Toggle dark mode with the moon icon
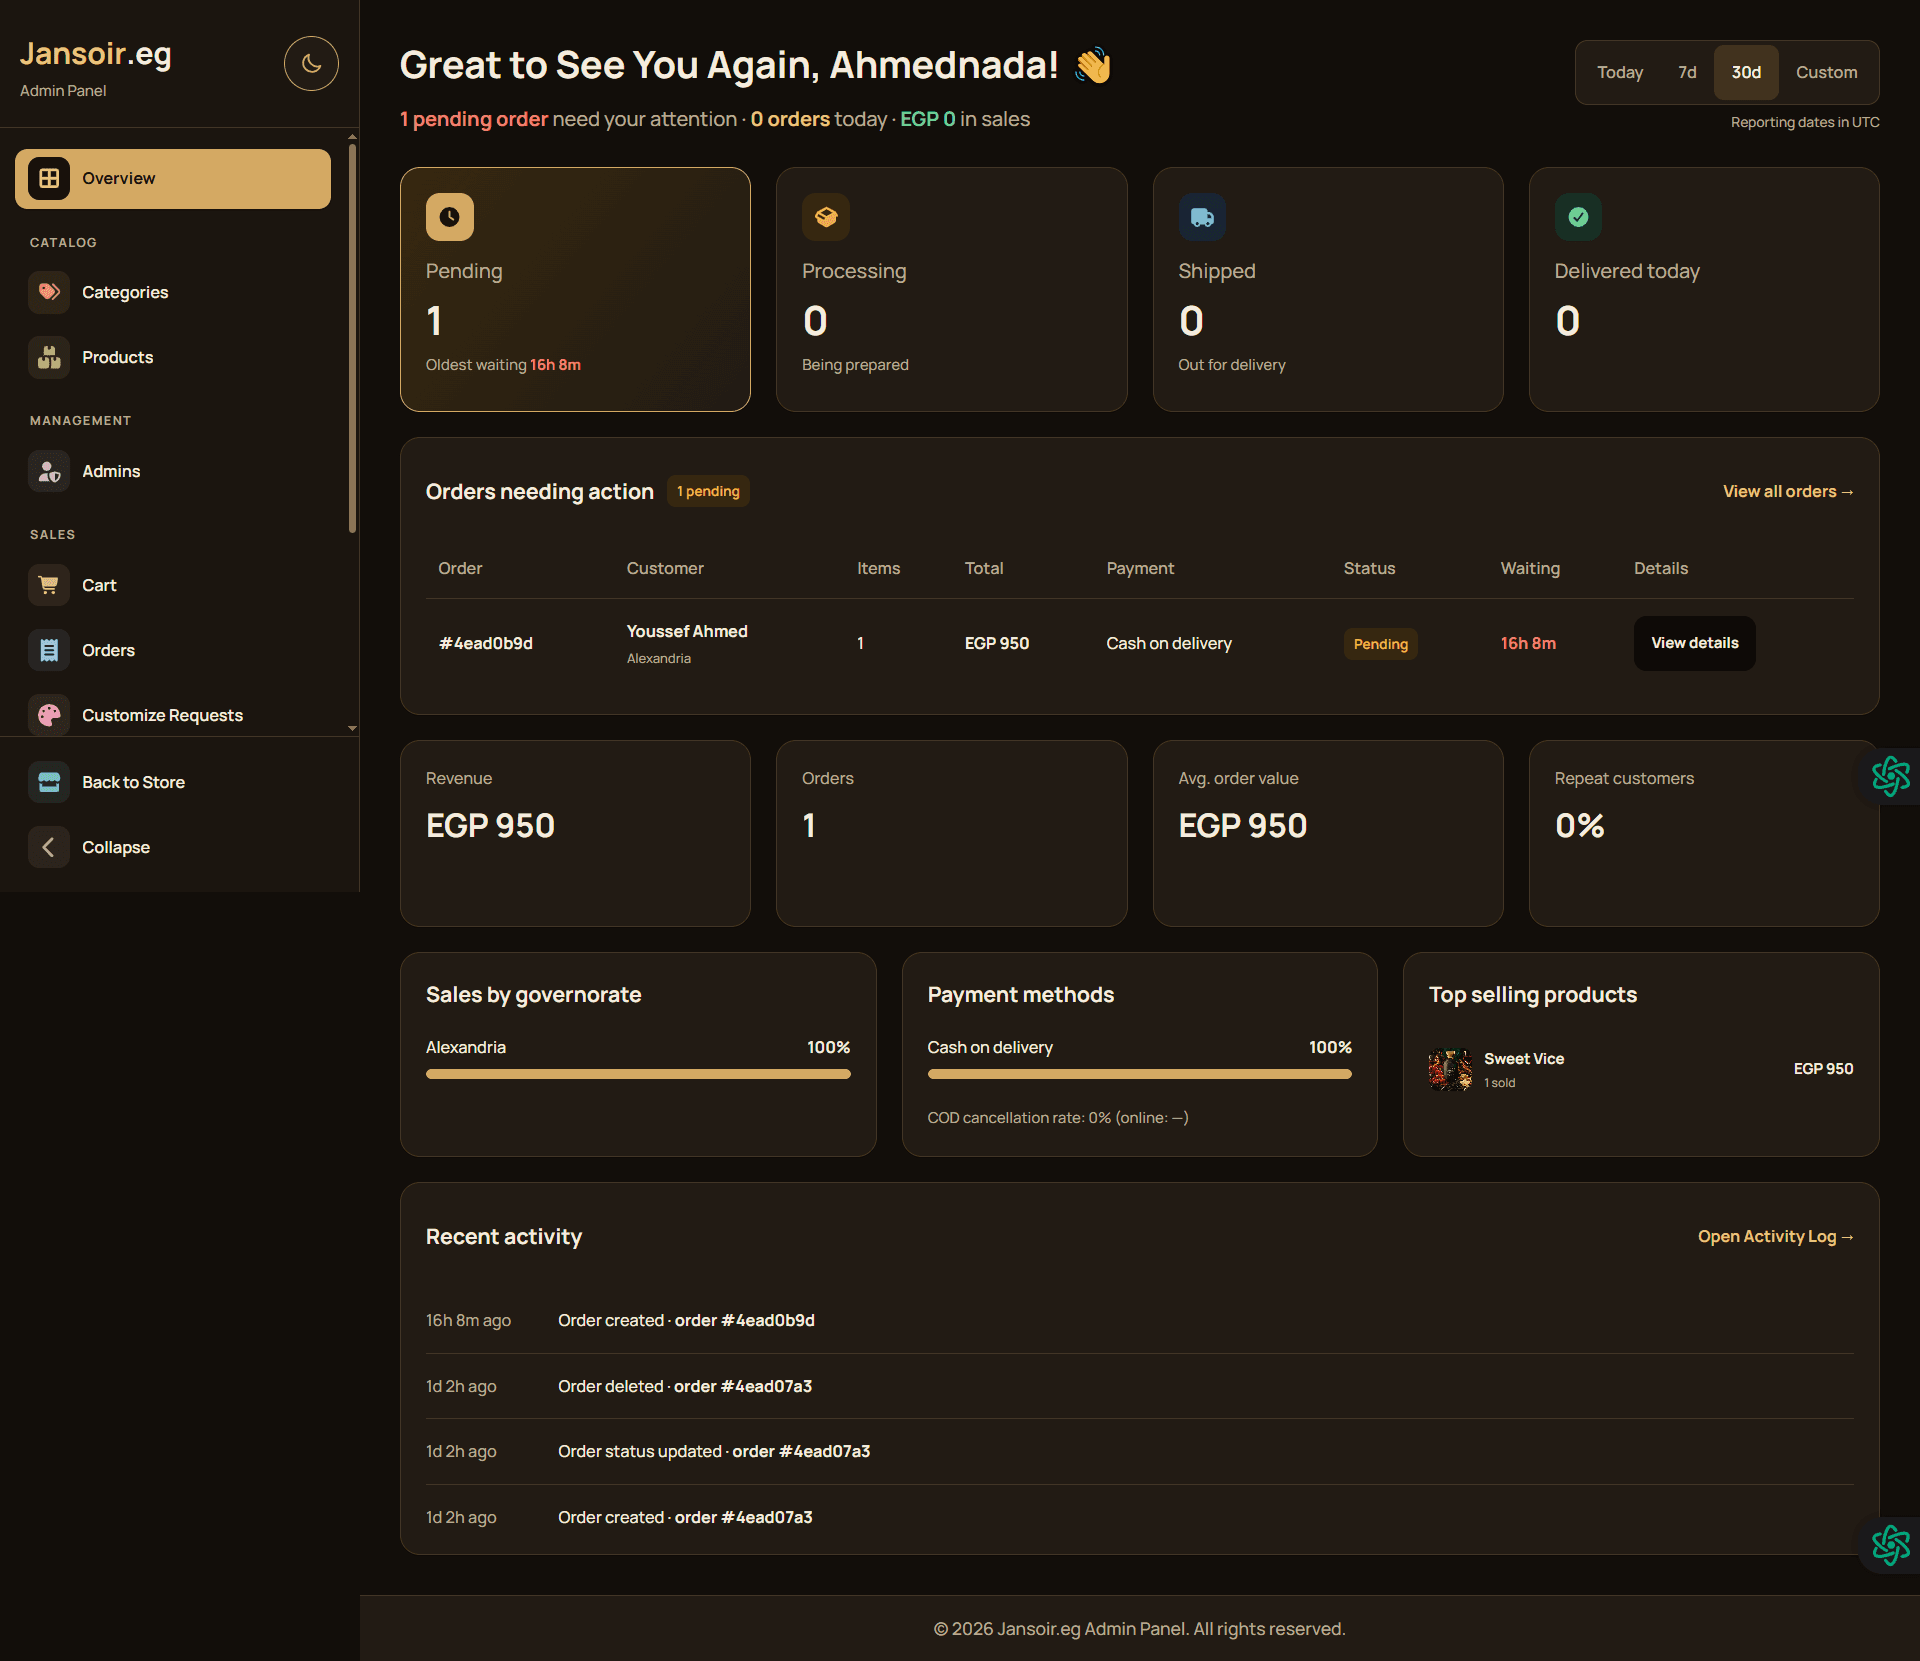Screen dimensions: 1920x1661 pos(311,64)
